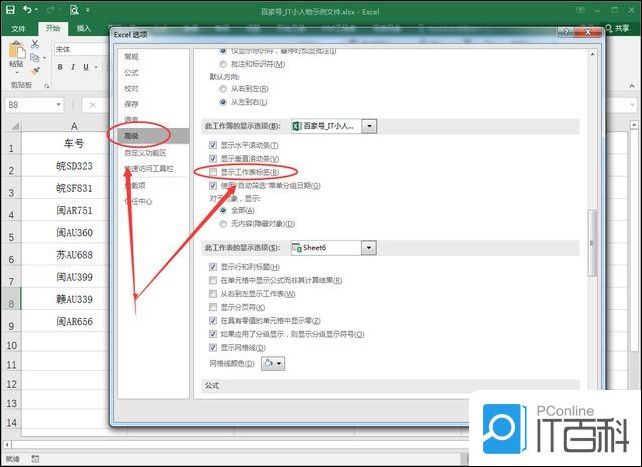The image size is (642, 467).
Task: Enable 显示分页符 checkbox
Action: 213,307
